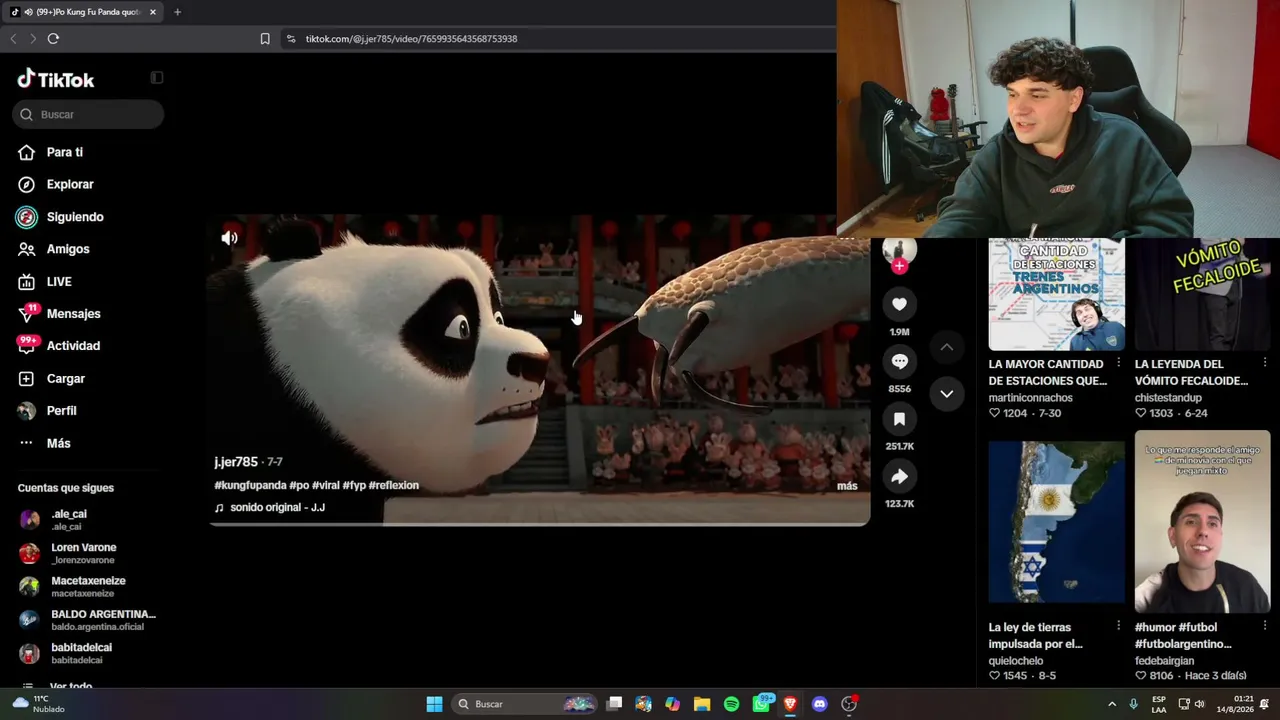This screenshot has height=720, width=1280.
Task: Open followed account BALDO ARGENTINA
Action: coord(88,619)
